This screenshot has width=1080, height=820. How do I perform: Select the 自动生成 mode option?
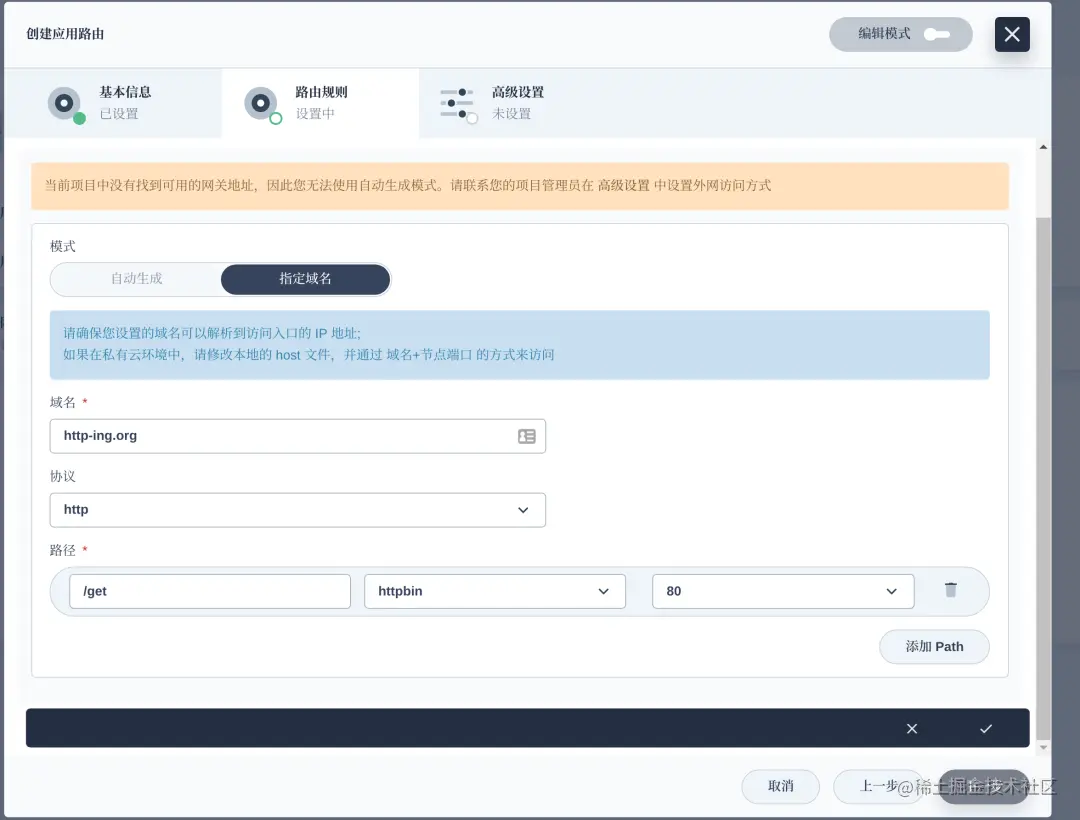point(136,279)
